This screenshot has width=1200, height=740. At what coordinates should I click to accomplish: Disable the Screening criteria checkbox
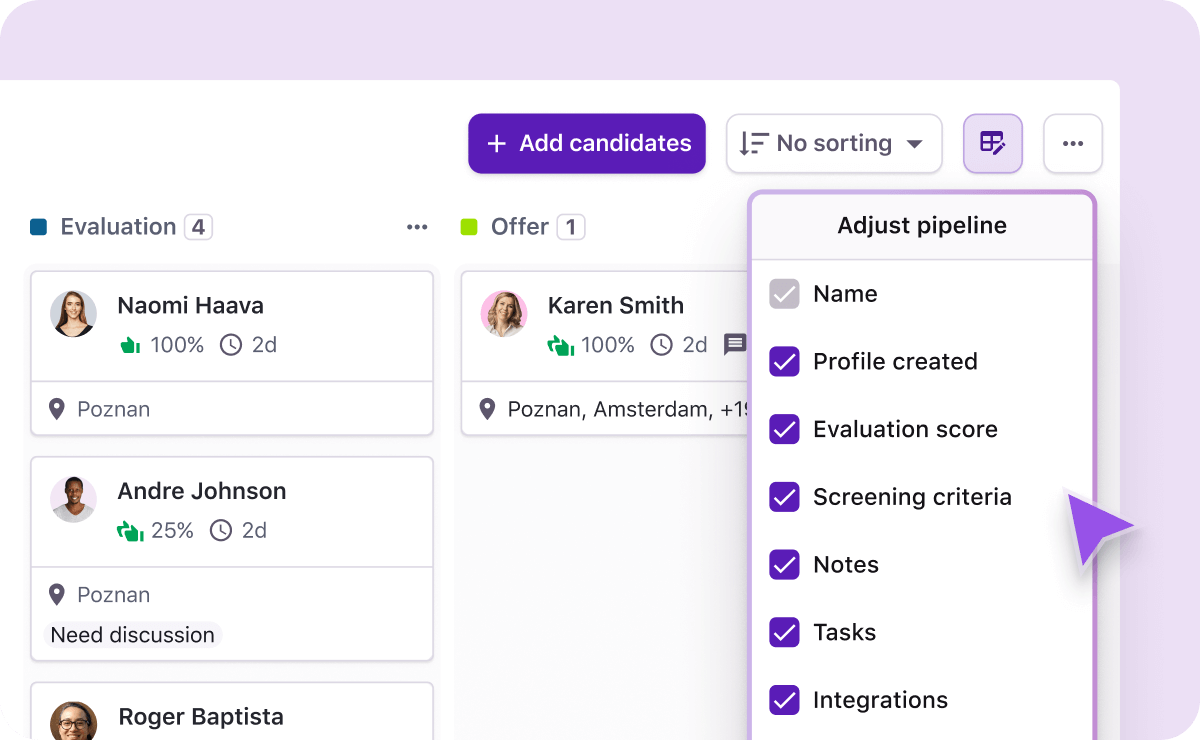784,497
